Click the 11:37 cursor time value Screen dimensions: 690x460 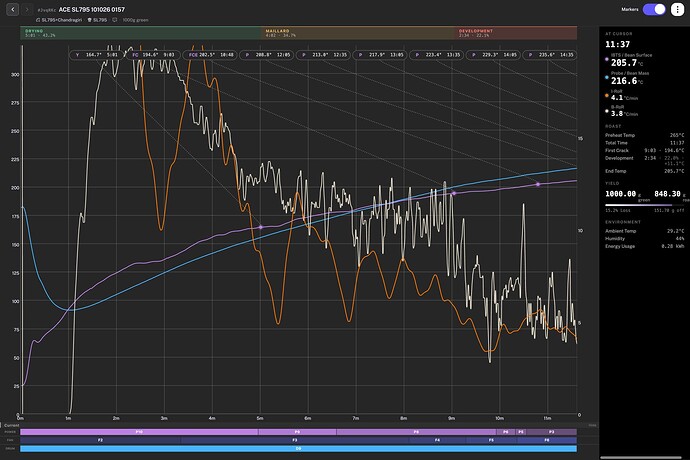pyautogui.click(x=617, y=44)
